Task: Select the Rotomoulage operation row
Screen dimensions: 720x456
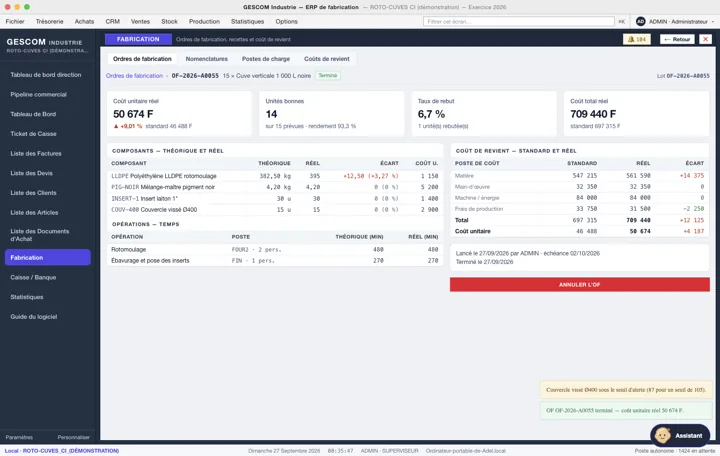Action: (x=275, y=250)
